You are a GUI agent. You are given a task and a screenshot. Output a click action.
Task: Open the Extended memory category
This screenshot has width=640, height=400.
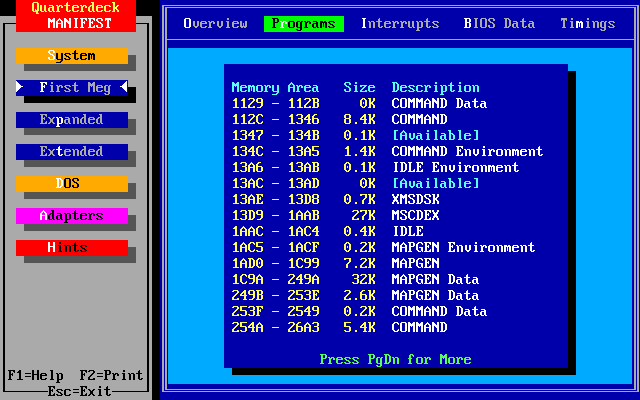point(72,151)
